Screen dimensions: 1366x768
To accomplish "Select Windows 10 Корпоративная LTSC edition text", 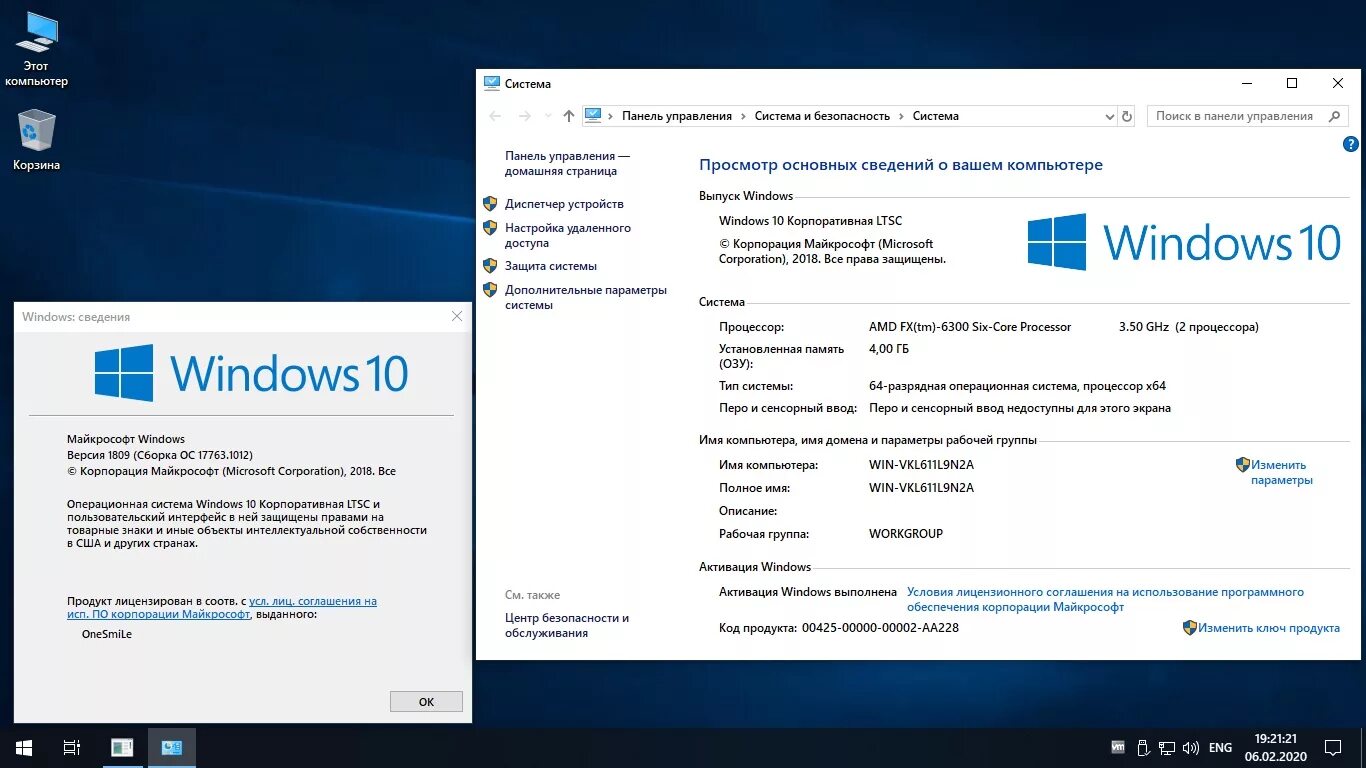I will [x=810, y=221].
